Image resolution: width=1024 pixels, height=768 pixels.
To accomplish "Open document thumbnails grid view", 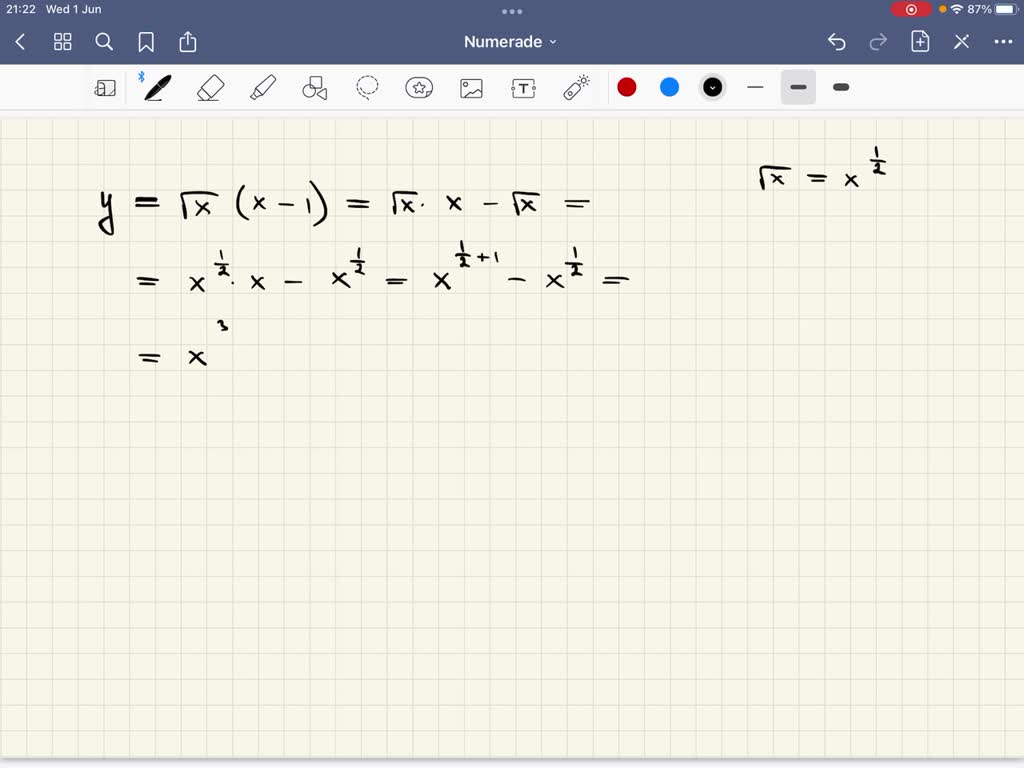I will [62, 41].
